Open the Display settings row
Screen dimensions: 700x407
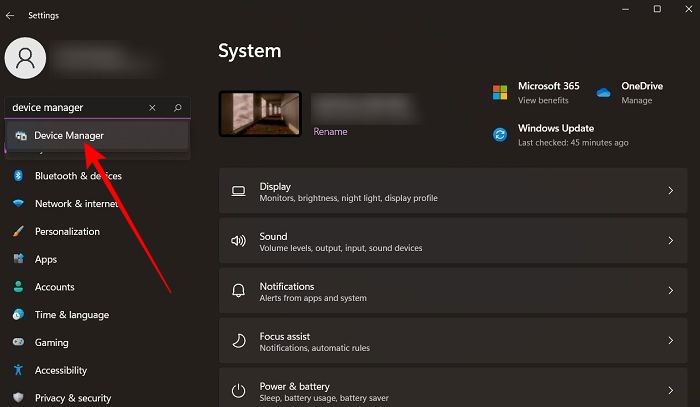pos(453,191)
